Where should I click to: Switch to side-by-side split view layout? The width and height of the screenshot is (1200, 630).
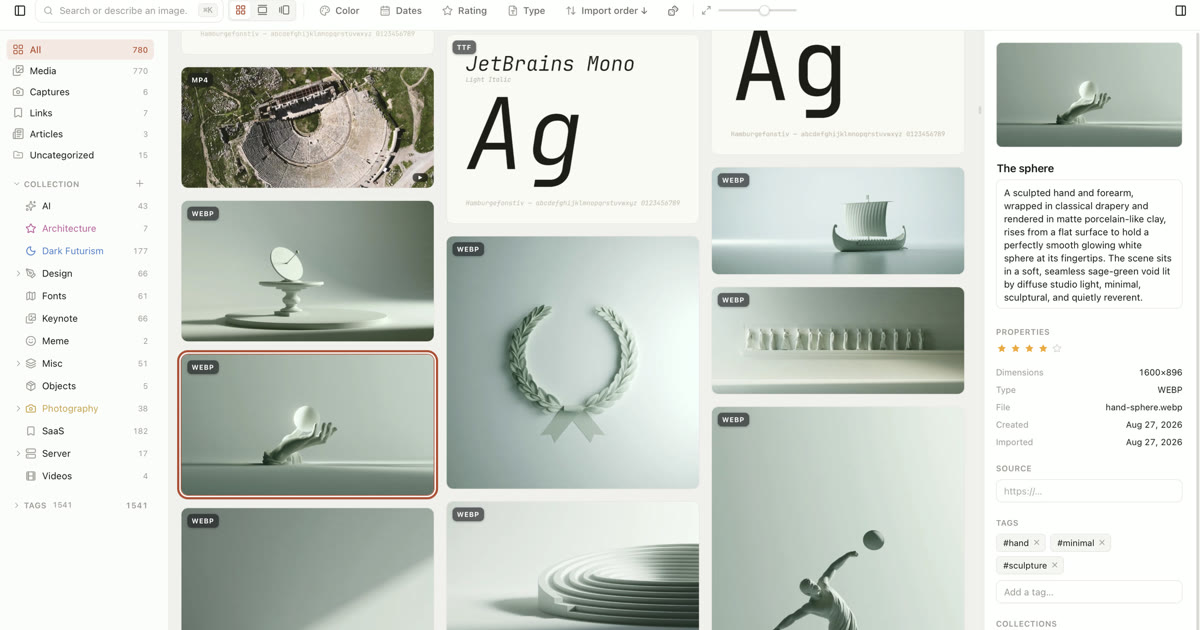coord(284,11)
